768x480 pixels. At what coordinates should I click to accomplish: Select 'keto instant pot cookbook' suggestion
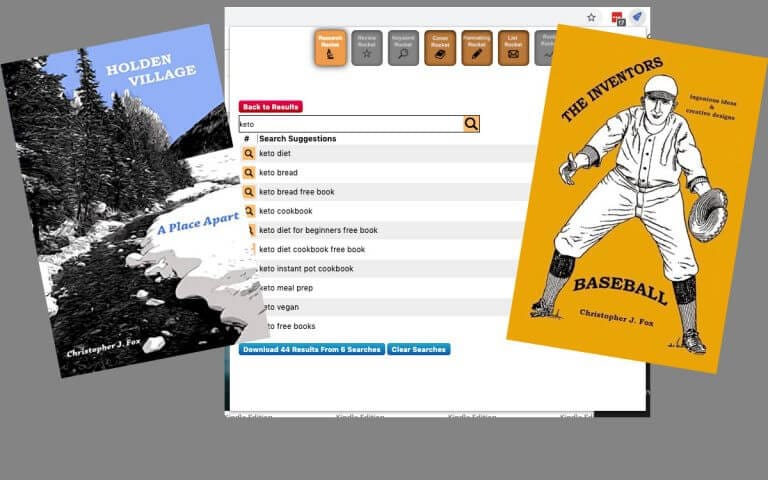point(306,268)
